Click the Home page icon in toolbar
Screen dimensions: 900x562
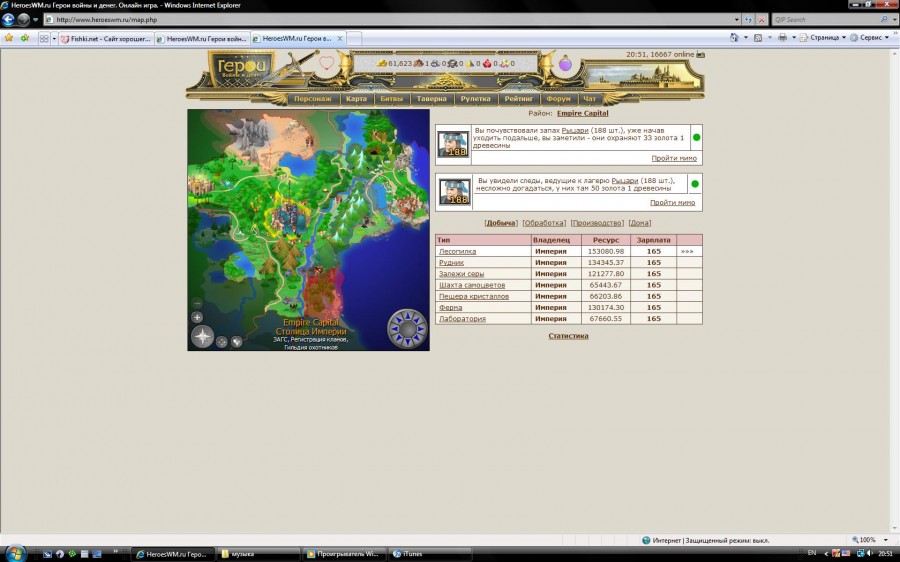click(734, 37)
